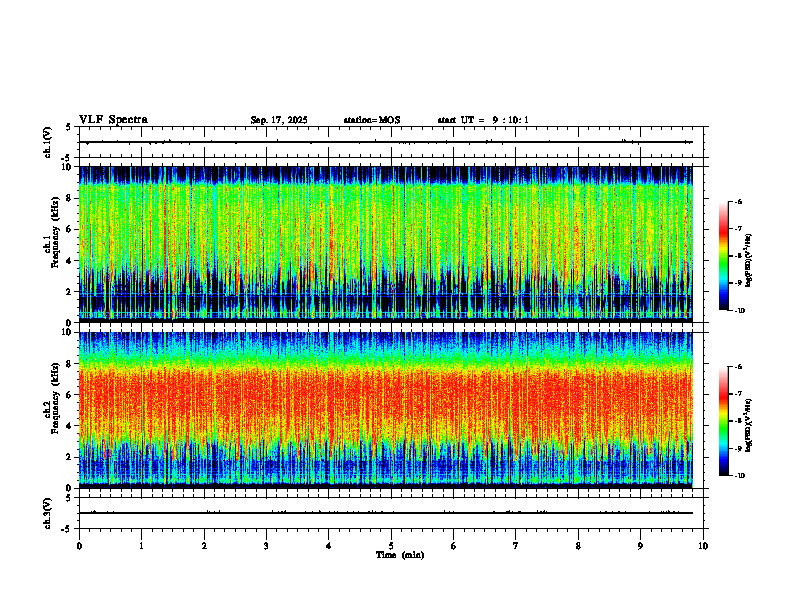Image resolution: width=792 pixels, height=612 pixels.
Task: Click the time axis tick label "0"
Action: coord(79,546)
